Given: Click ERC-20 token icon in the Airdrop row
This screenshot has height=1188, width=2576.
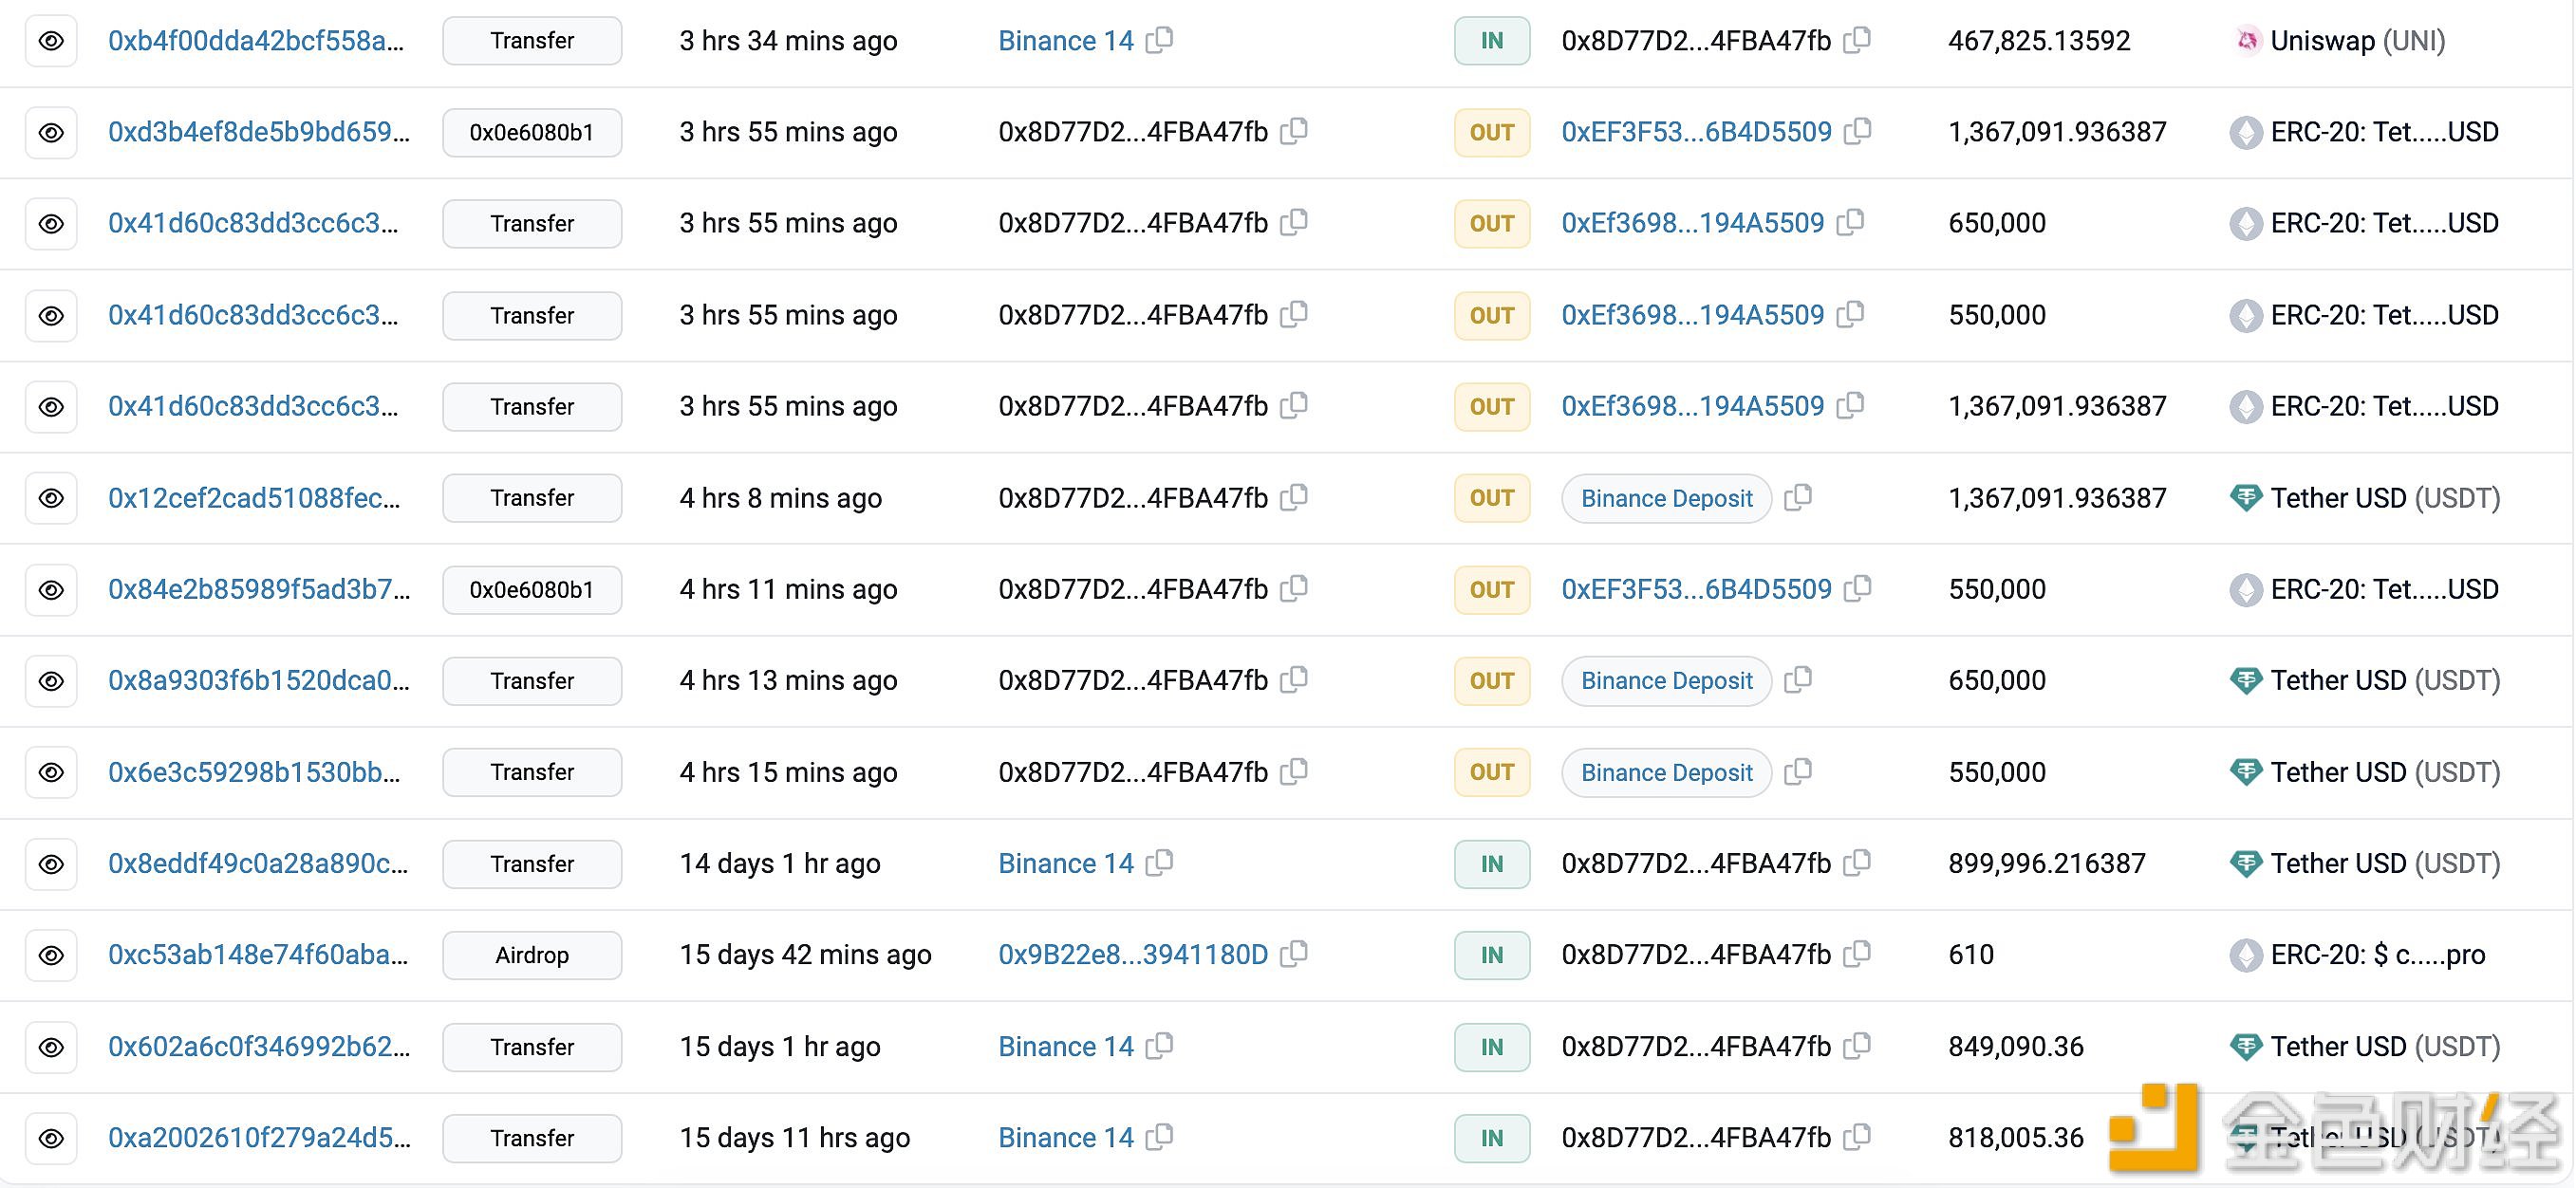Looking at the screenshot, I should click(2246, 955).
